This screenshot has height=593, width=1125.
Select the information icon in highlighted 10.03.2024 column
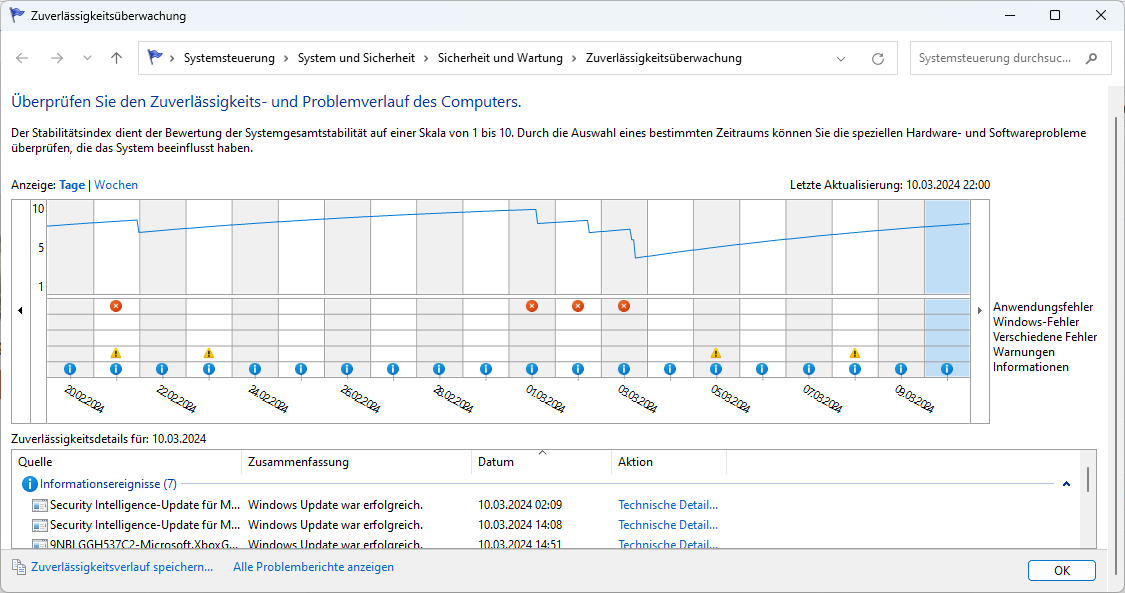click(x=947, y=369)
